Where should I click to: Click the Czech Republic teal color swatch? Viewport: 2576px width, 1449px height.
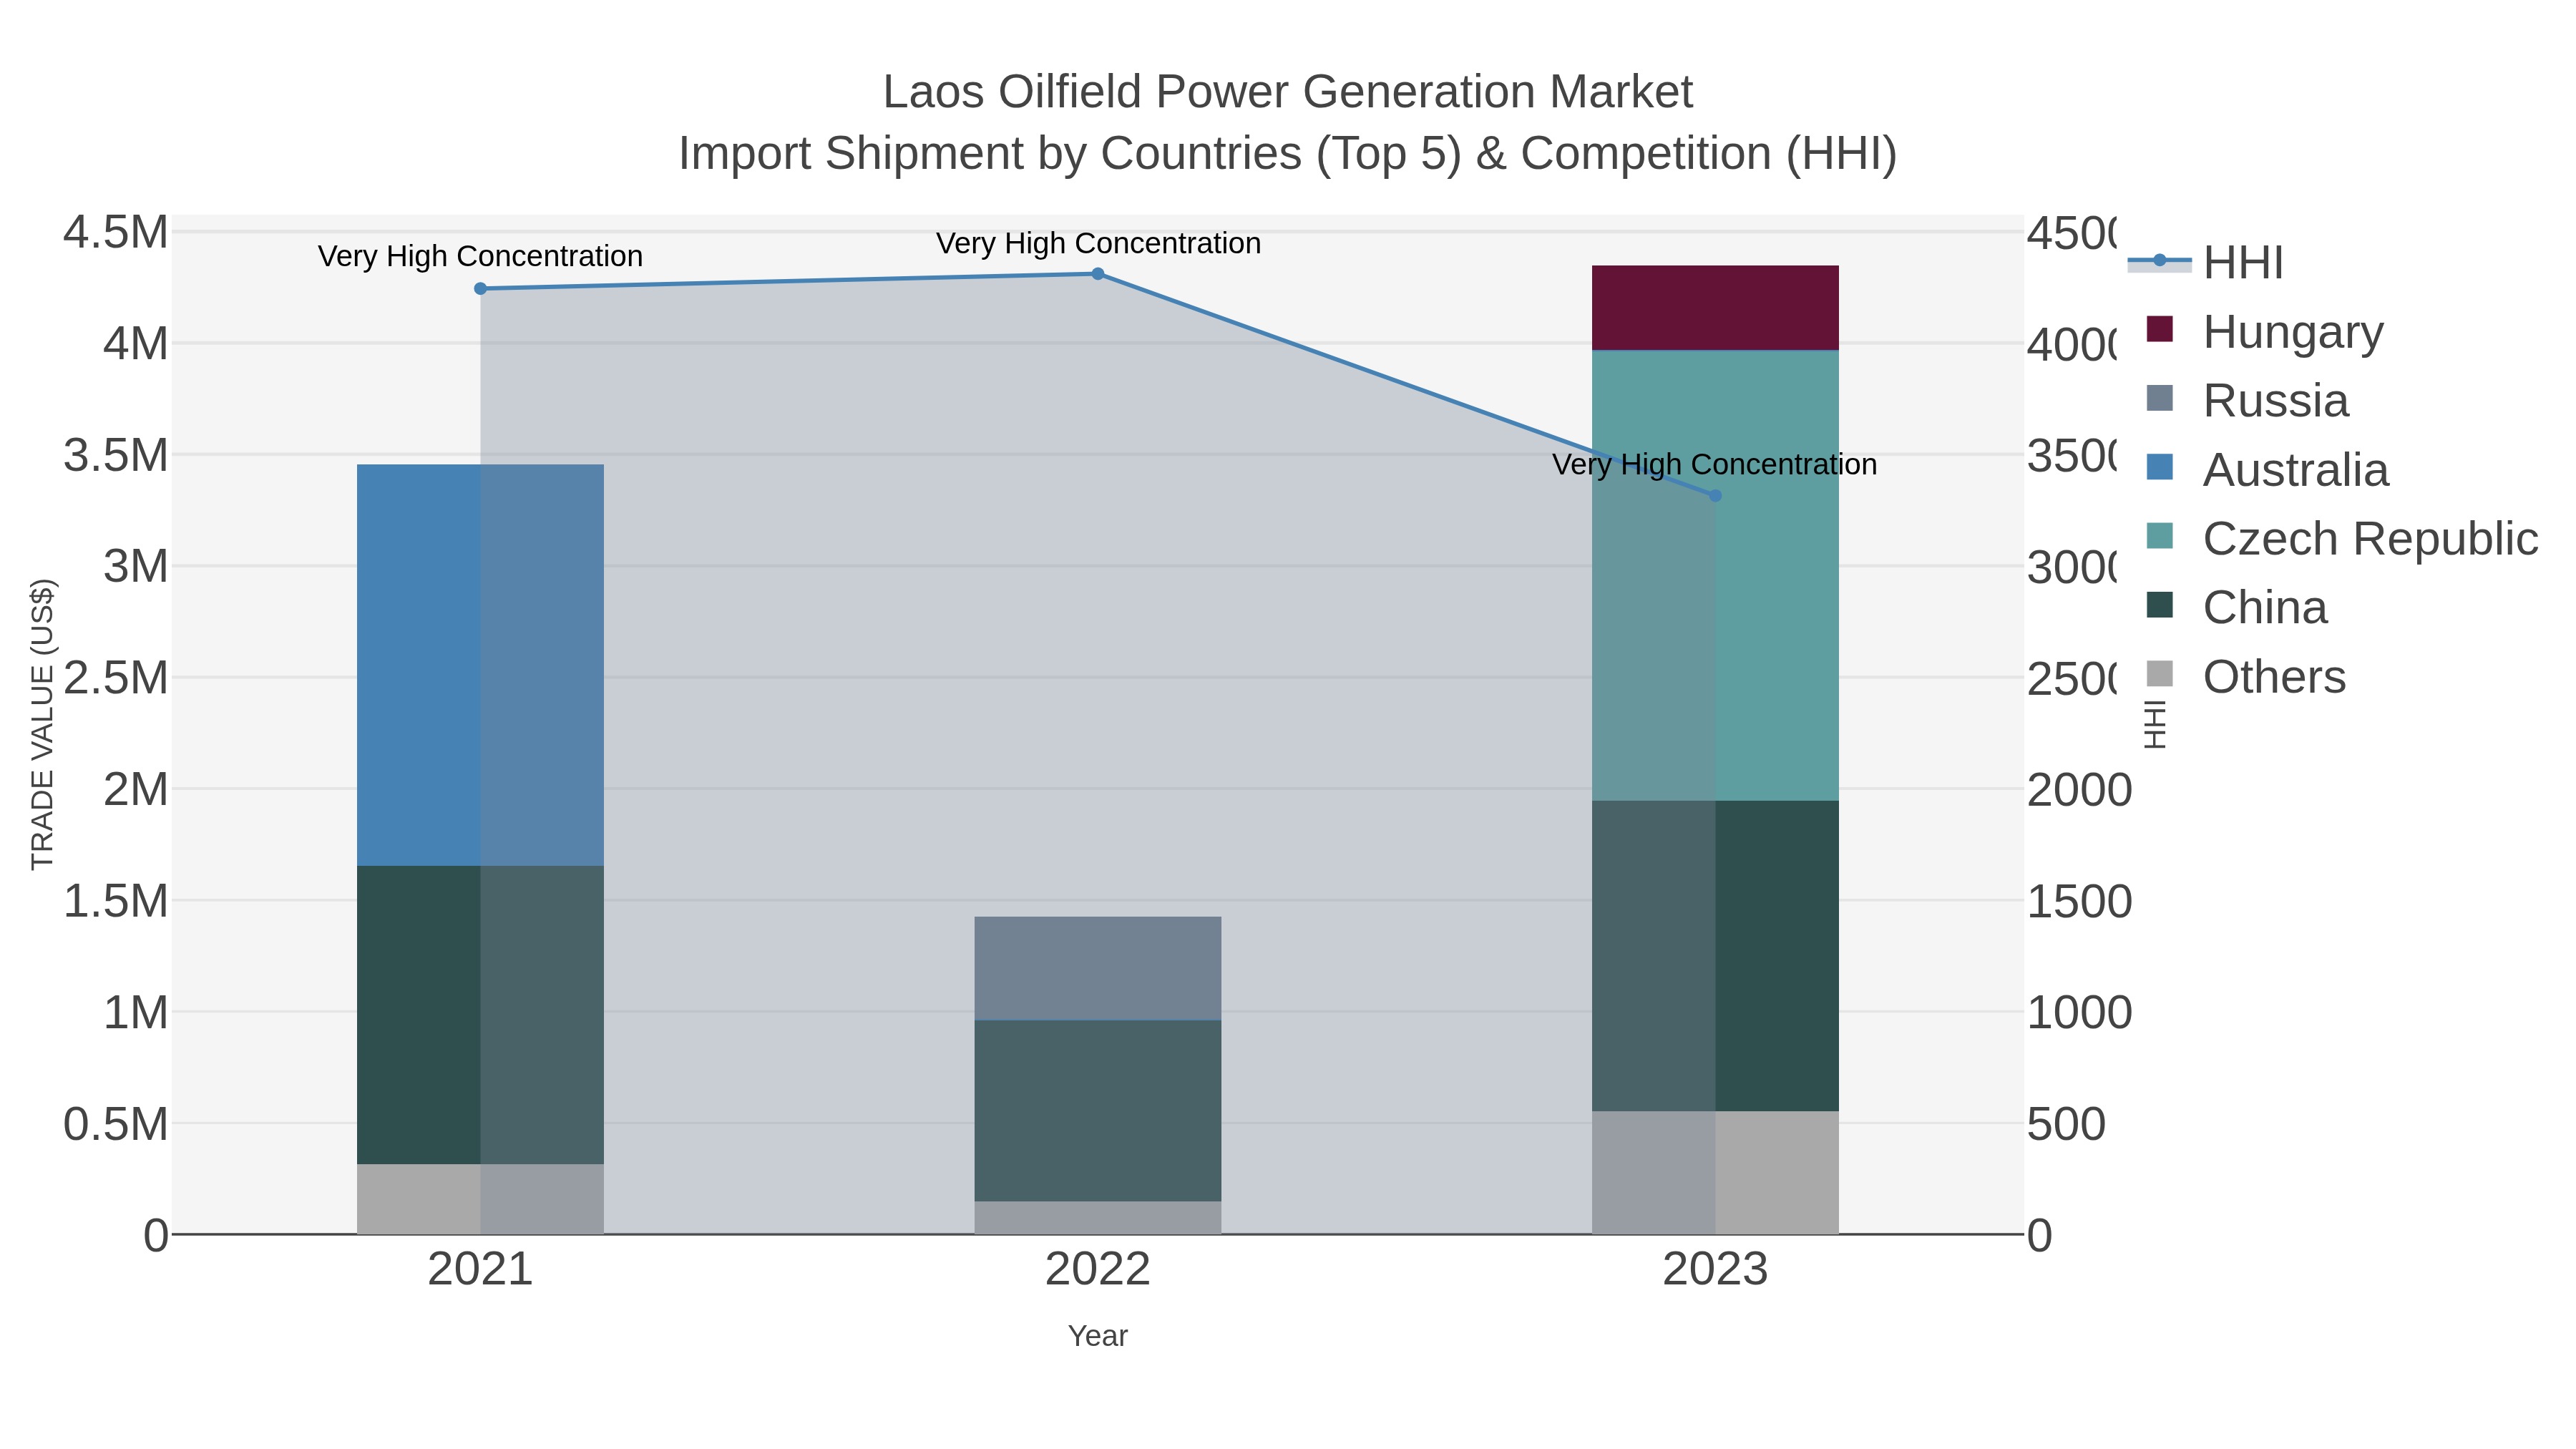point(2160,536)
